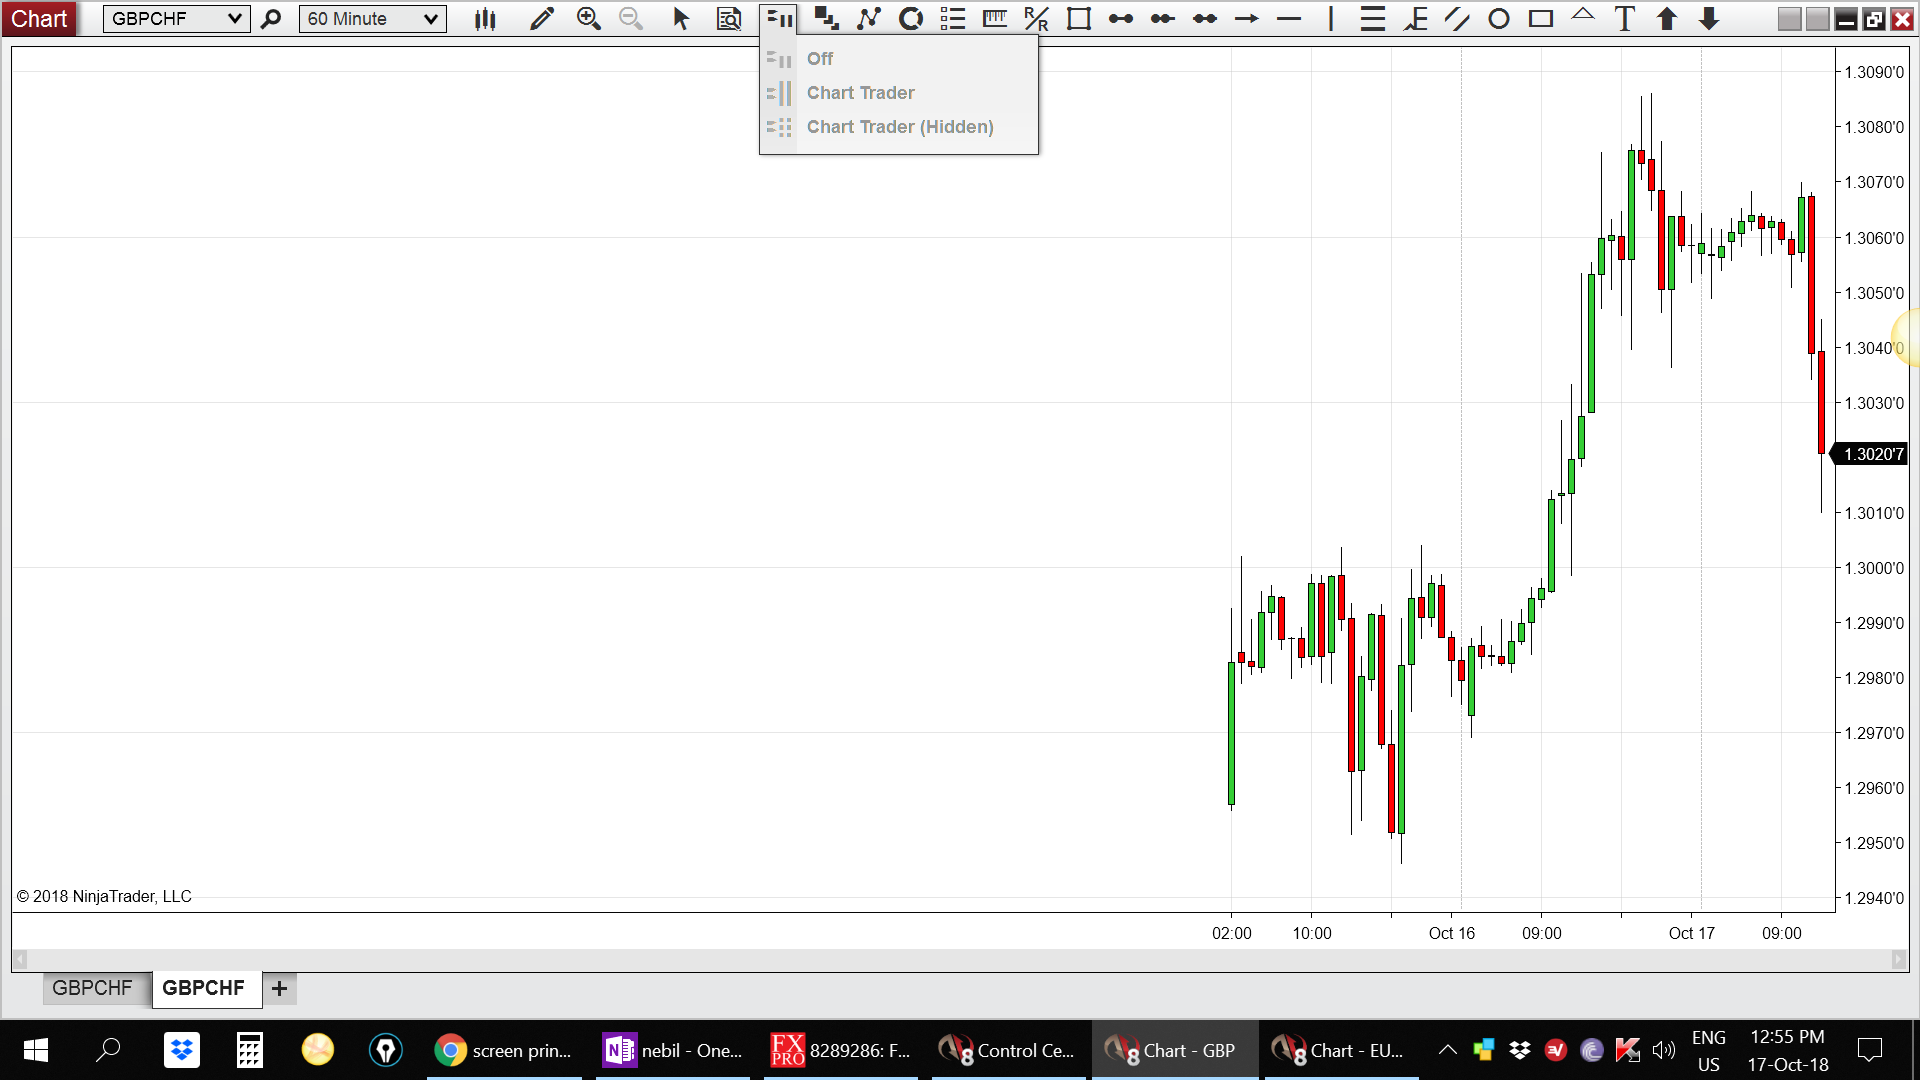Pick the ellipse drawing tool
This screenshot has height=1080, width=1920.
[1498, 19]
